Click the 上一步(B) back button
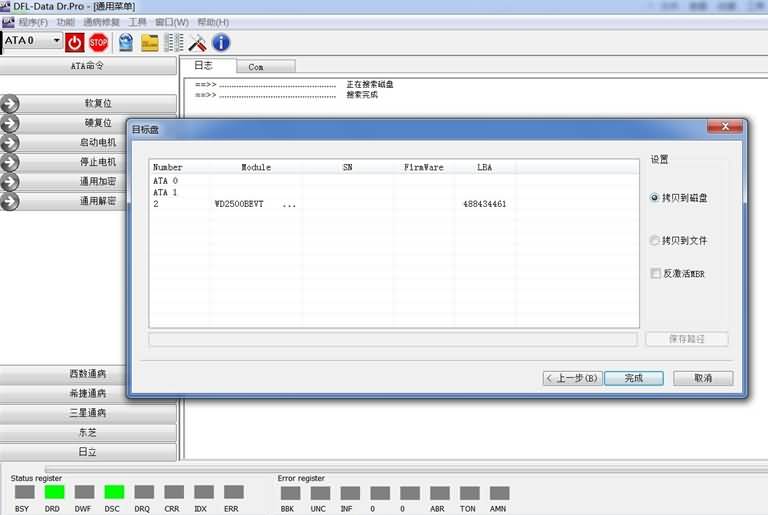768x515 pixels. click(x=572, y=378)
